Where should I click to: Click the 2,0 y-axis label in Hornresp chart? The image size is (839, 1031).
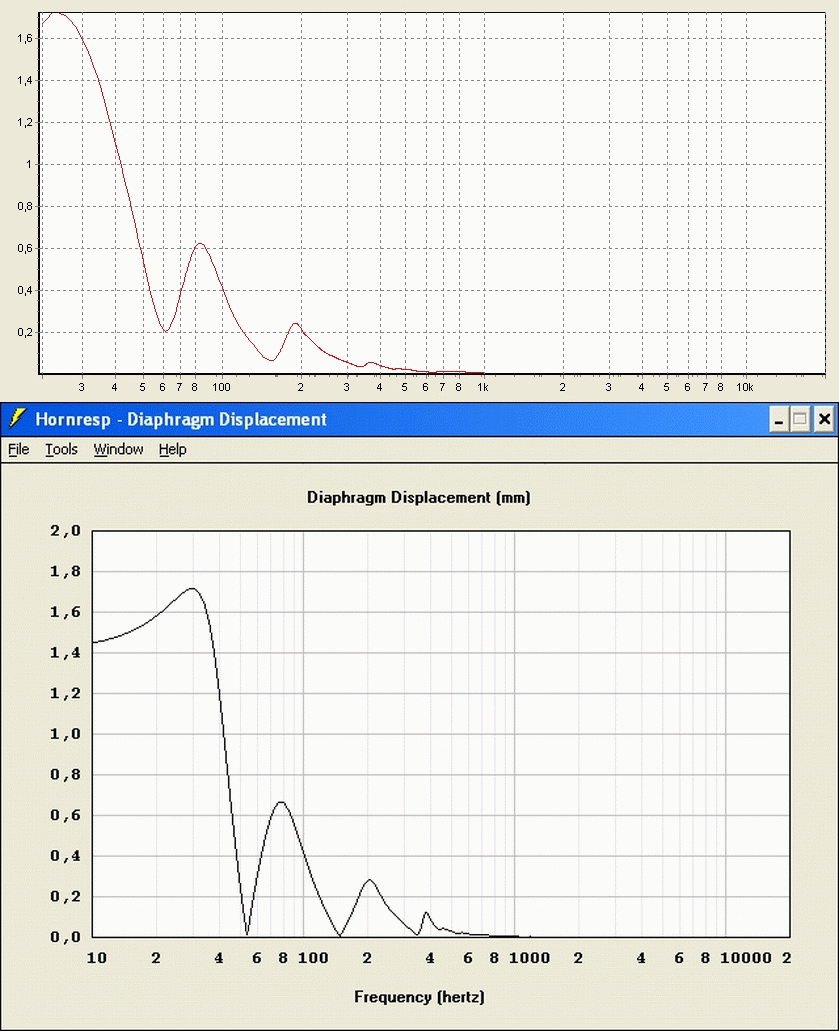66,531
